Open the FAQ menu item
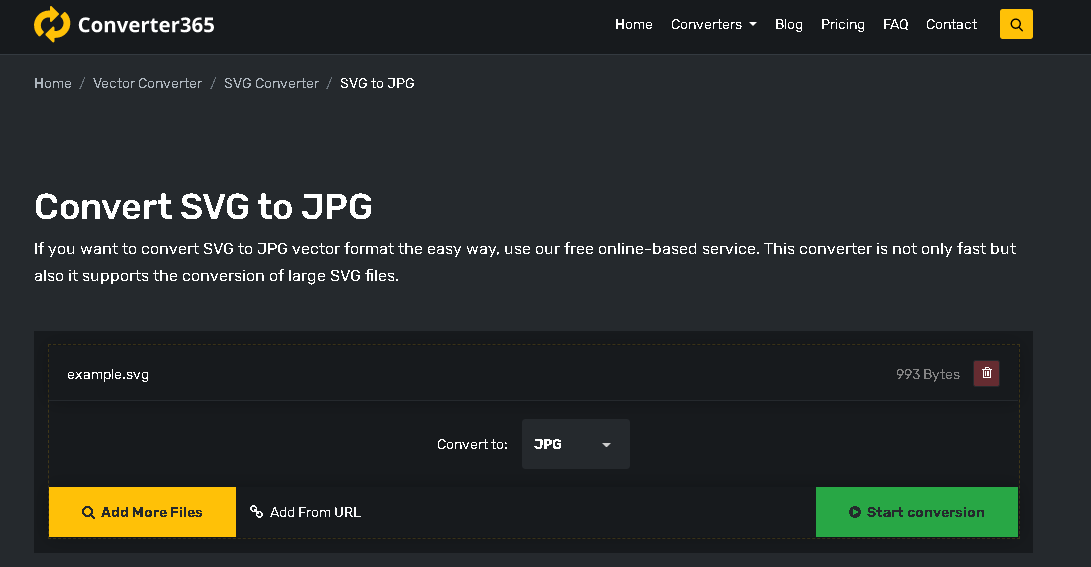 click(x=895, y=25)
